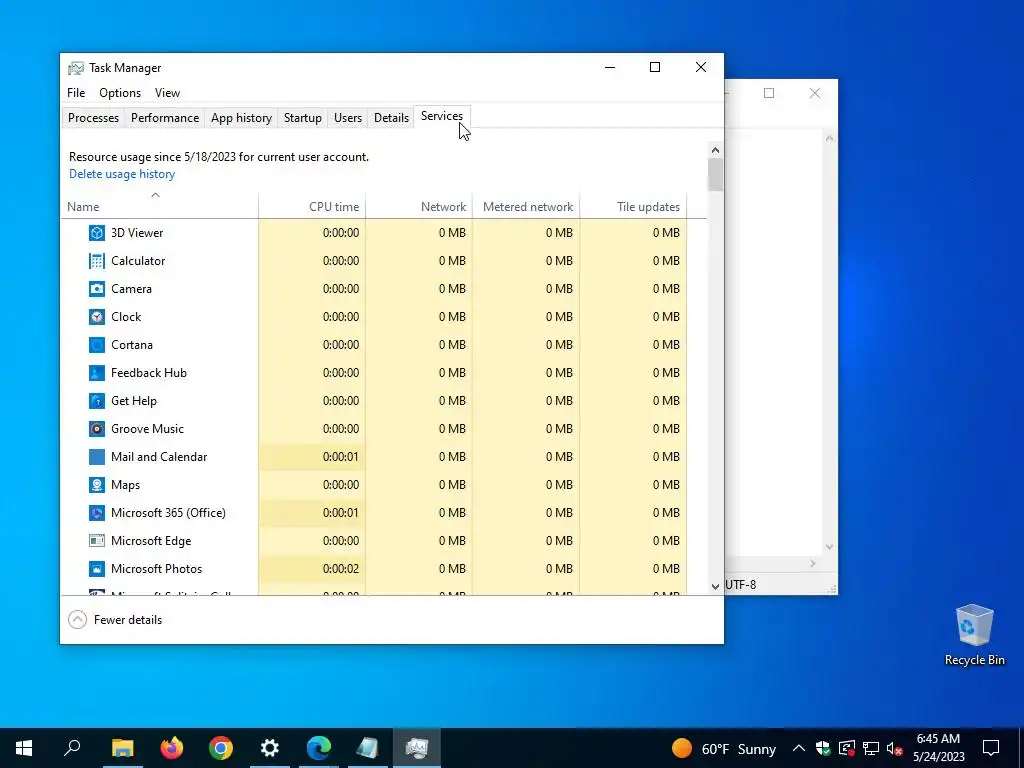Launch Firefox from the taskbar
The width and height of the screenshot is (1024, 768).
pos(172,748)
